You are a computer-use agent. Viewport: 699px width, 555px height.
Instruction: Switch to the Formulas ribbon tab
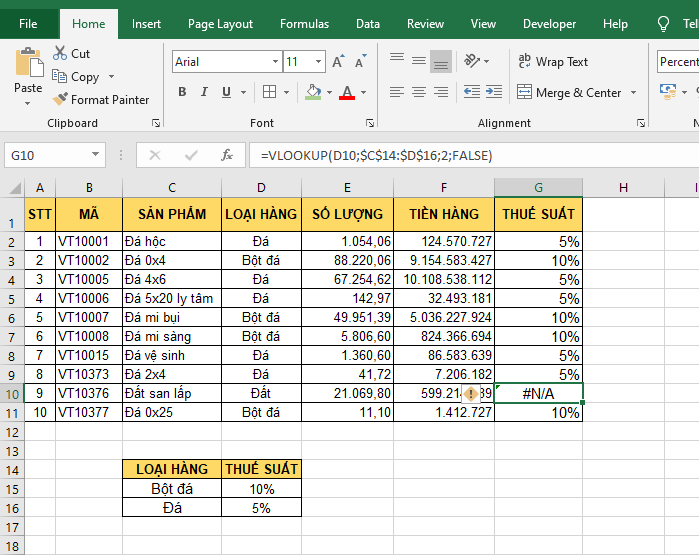pyautogui.click(x=304, y=24)
